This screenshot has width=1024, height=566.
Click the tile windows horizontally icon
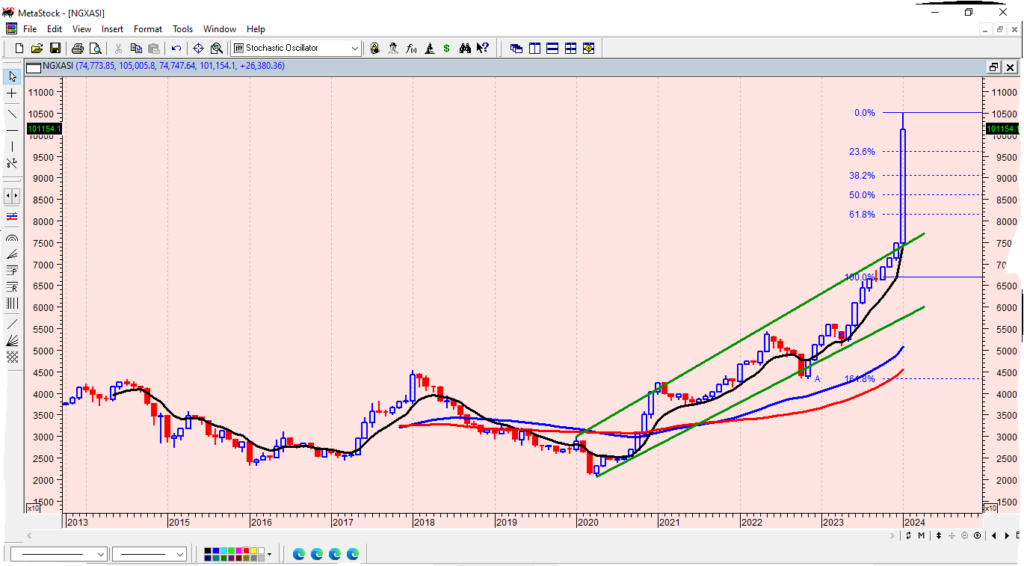pyautogui.click(x=553, y=48)
